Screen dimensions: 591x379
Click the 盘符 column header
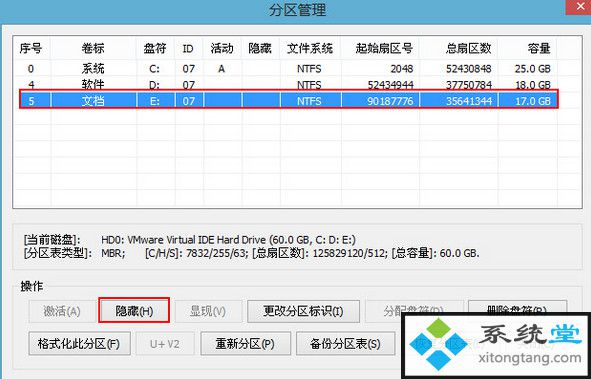point(155,48)
